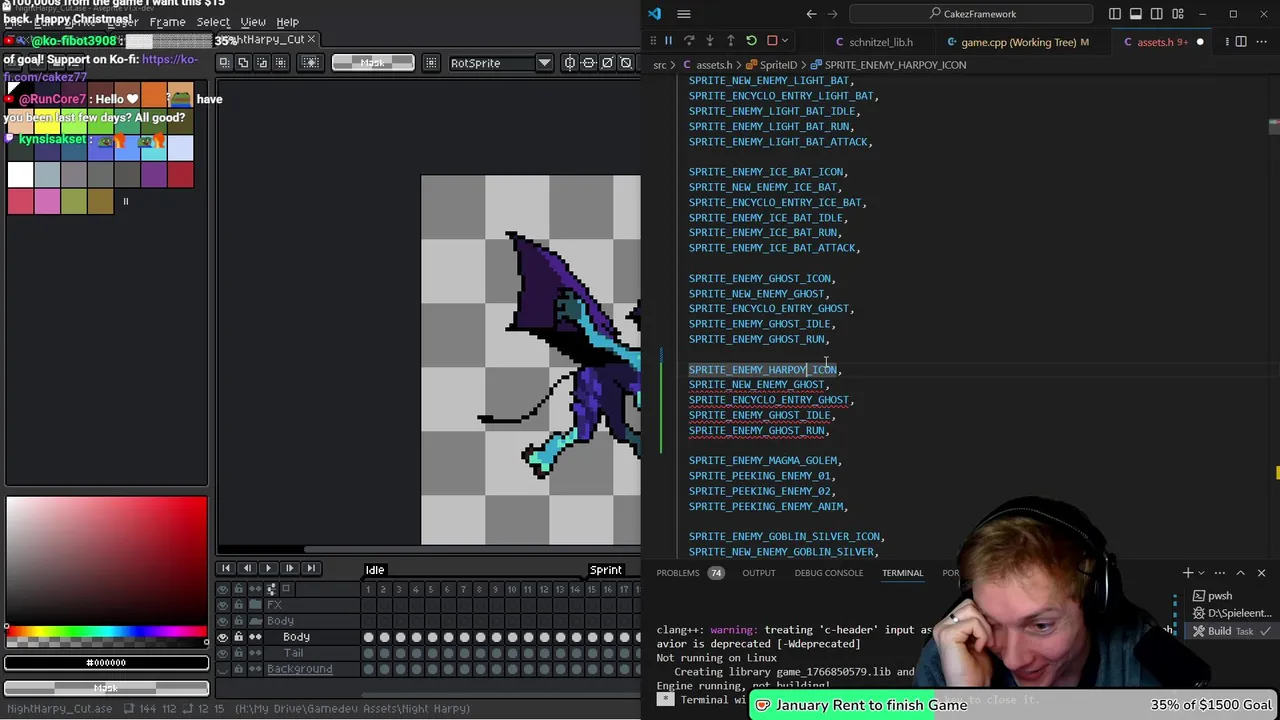Viewport: 1280px width, 720px height.
Task: Pause the debugger in VS Code
Action: pos(668,41)
